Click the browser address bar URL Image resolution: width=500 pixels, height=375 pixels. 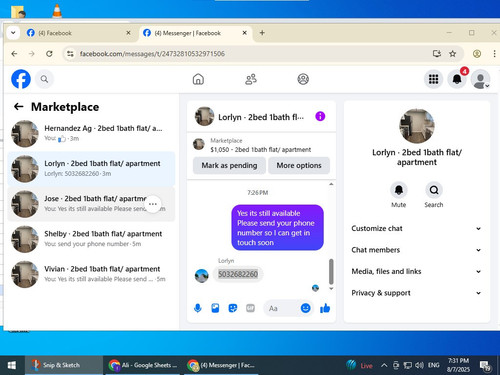152,54
